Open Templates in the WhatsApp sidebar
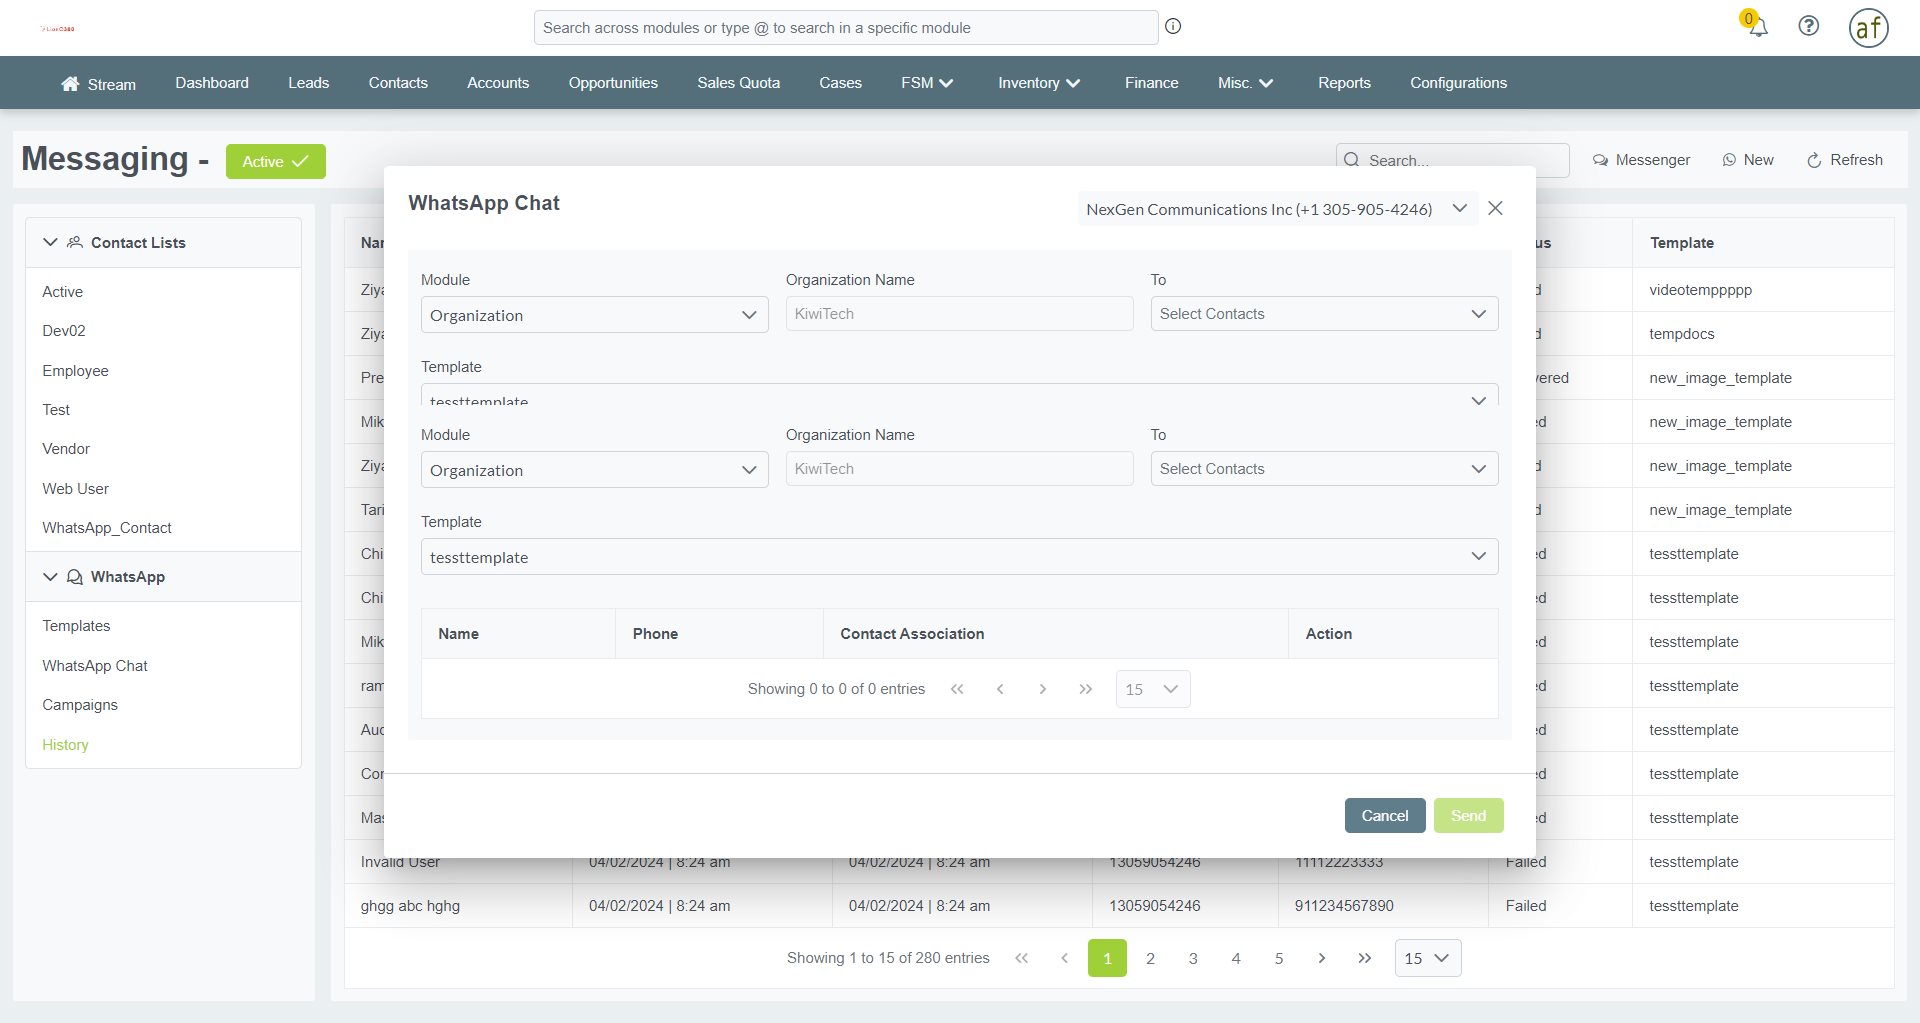1920x1023 pixels. pos(76,626)
